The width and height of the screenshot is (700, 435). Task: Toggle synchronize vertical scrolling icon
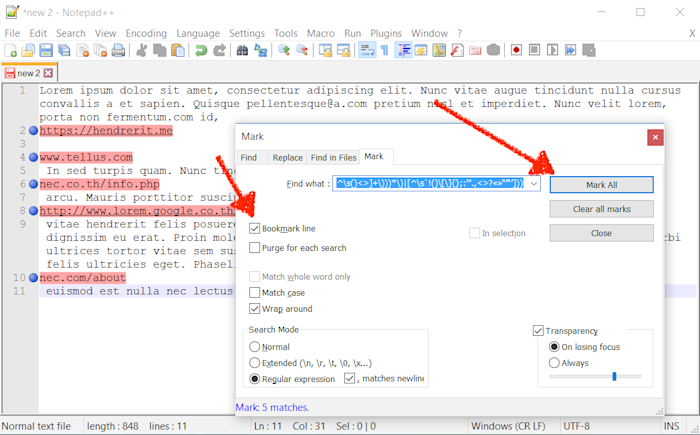click(325, 50)
